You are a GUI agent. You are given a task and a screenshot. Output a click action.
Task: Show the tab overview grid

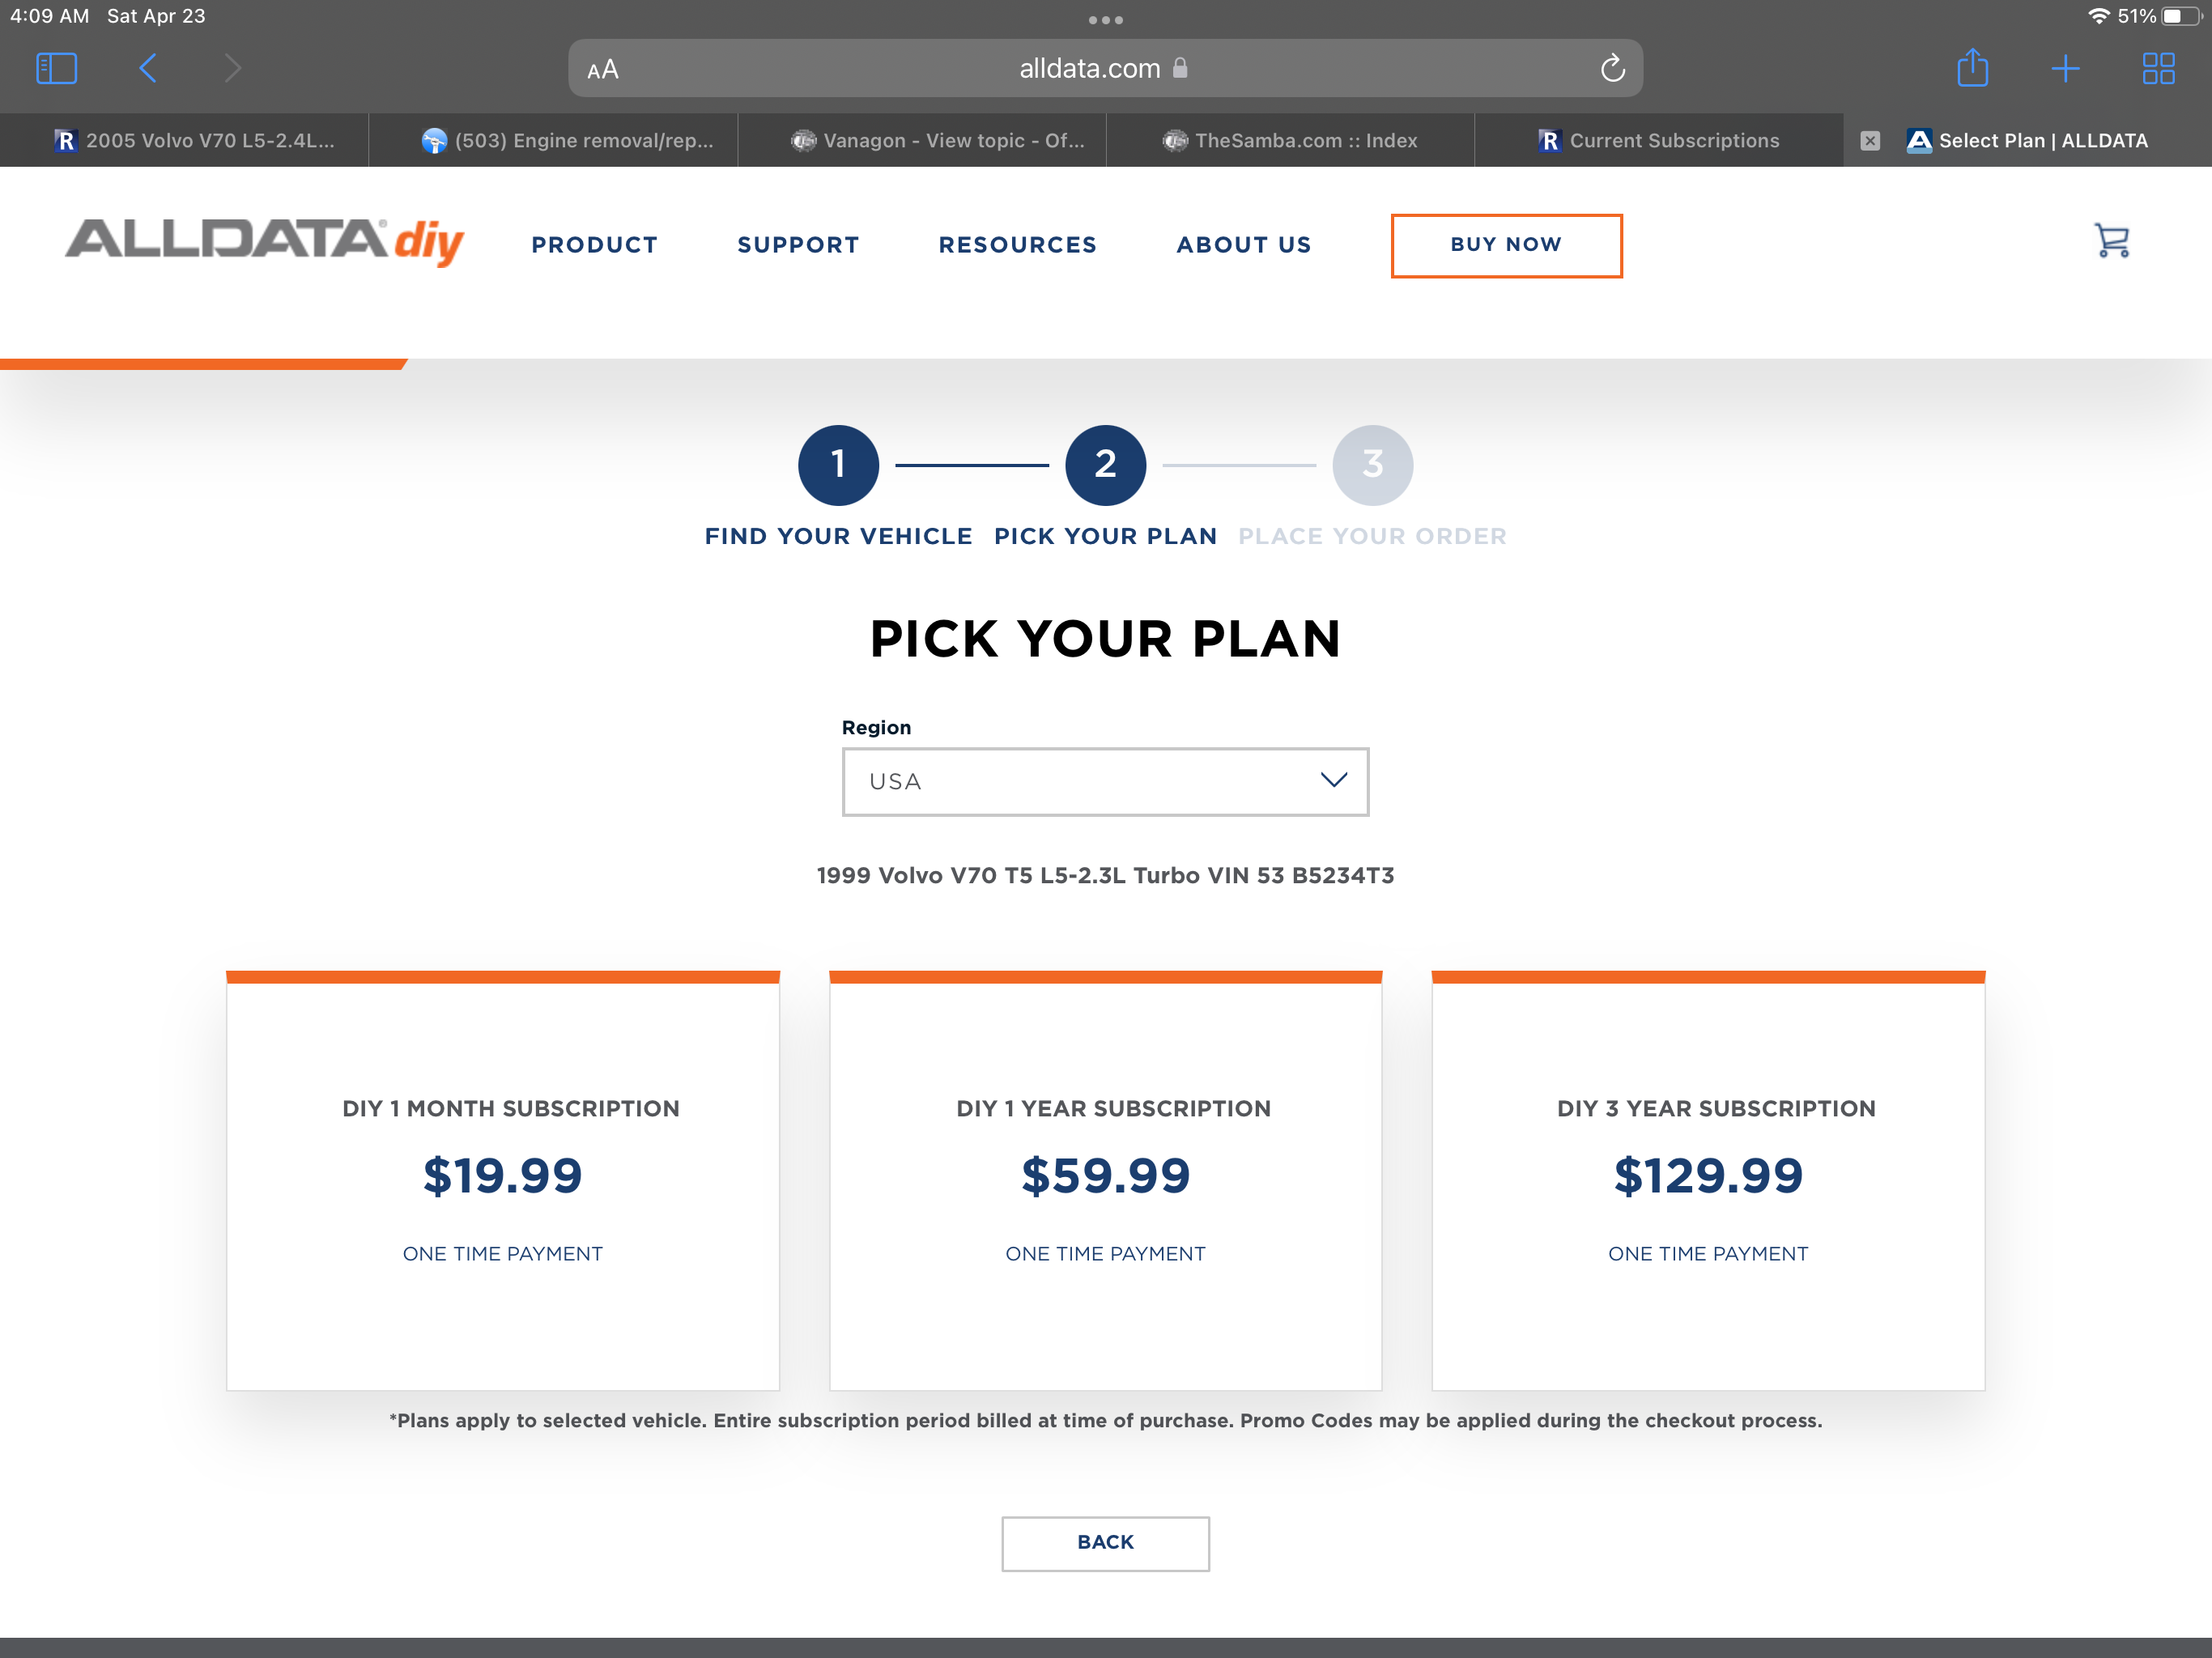tap(2158, 68)
